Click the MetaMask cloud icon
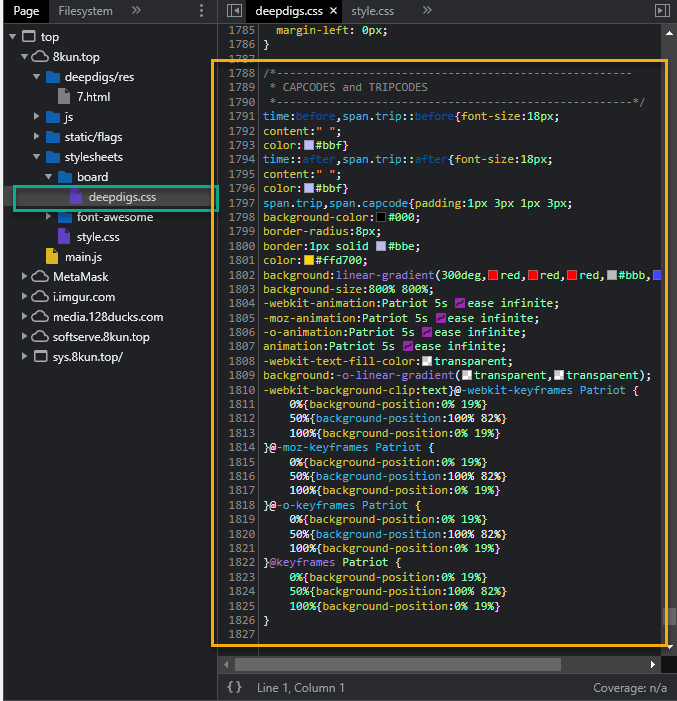Screen dimensions: 677x701 click(x=40, y=277)
